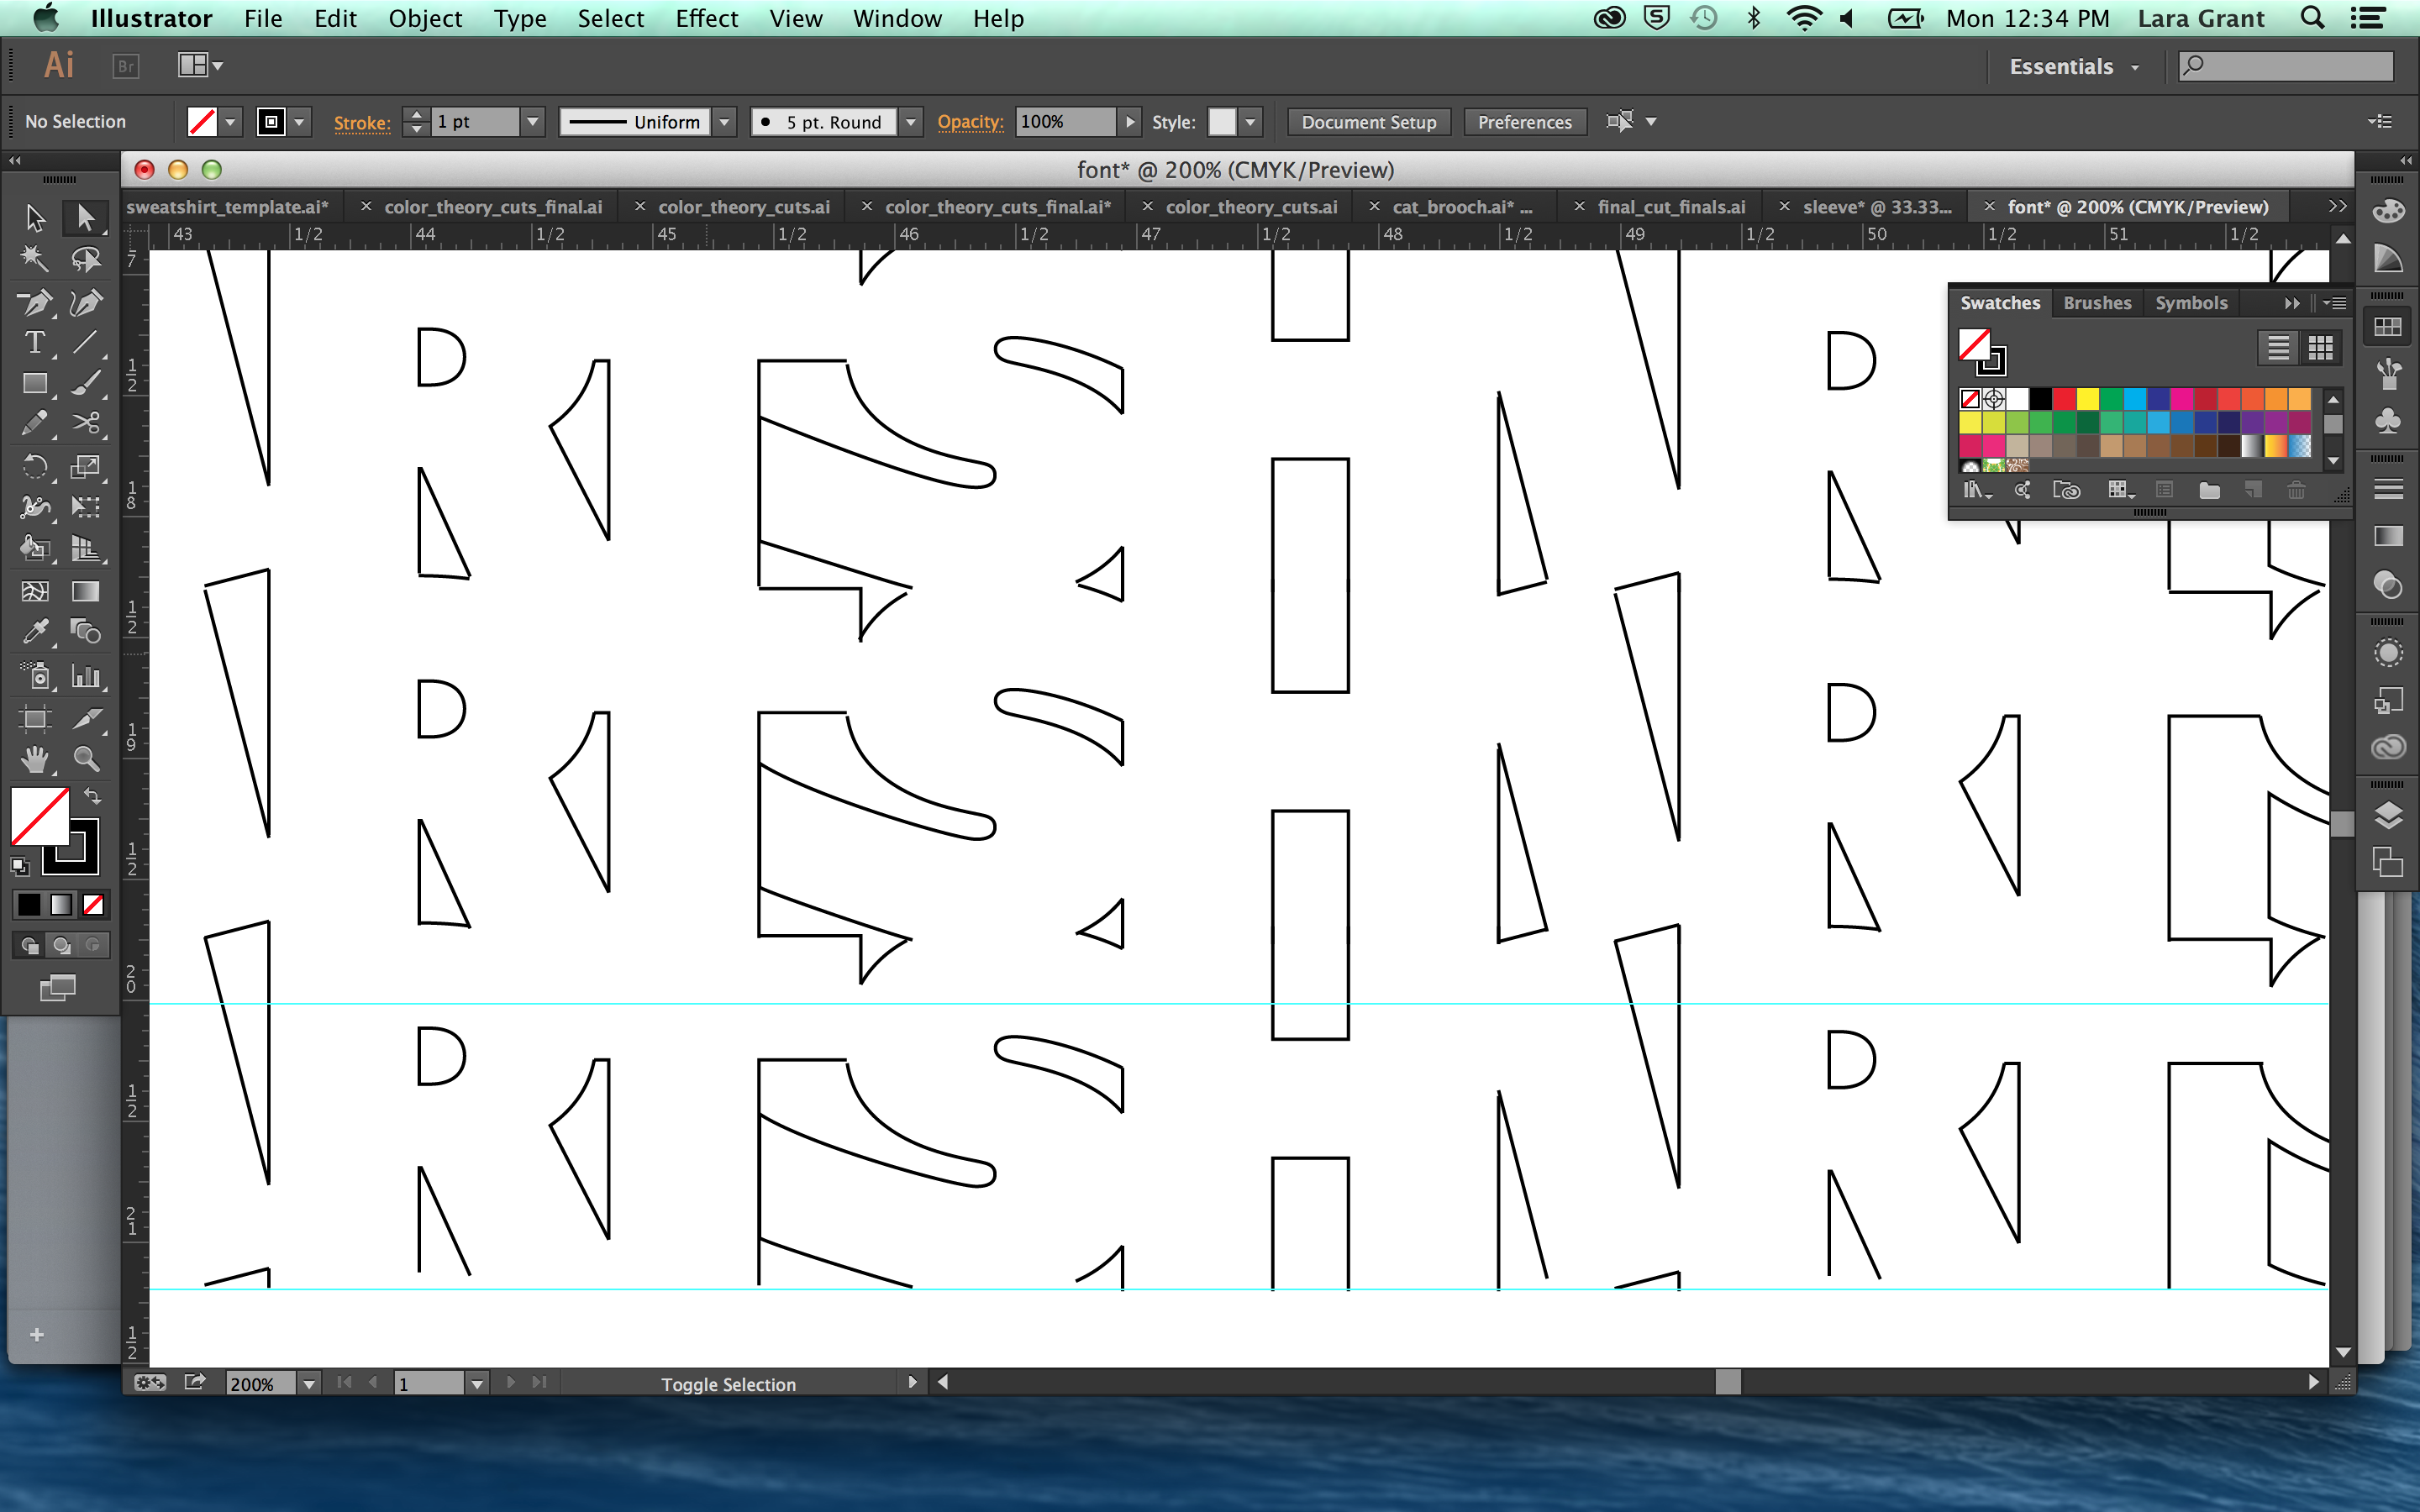Open the 5 pt. Round brush dropdown
Viewport: 2420px width, 1512px height.
[911, 122]
